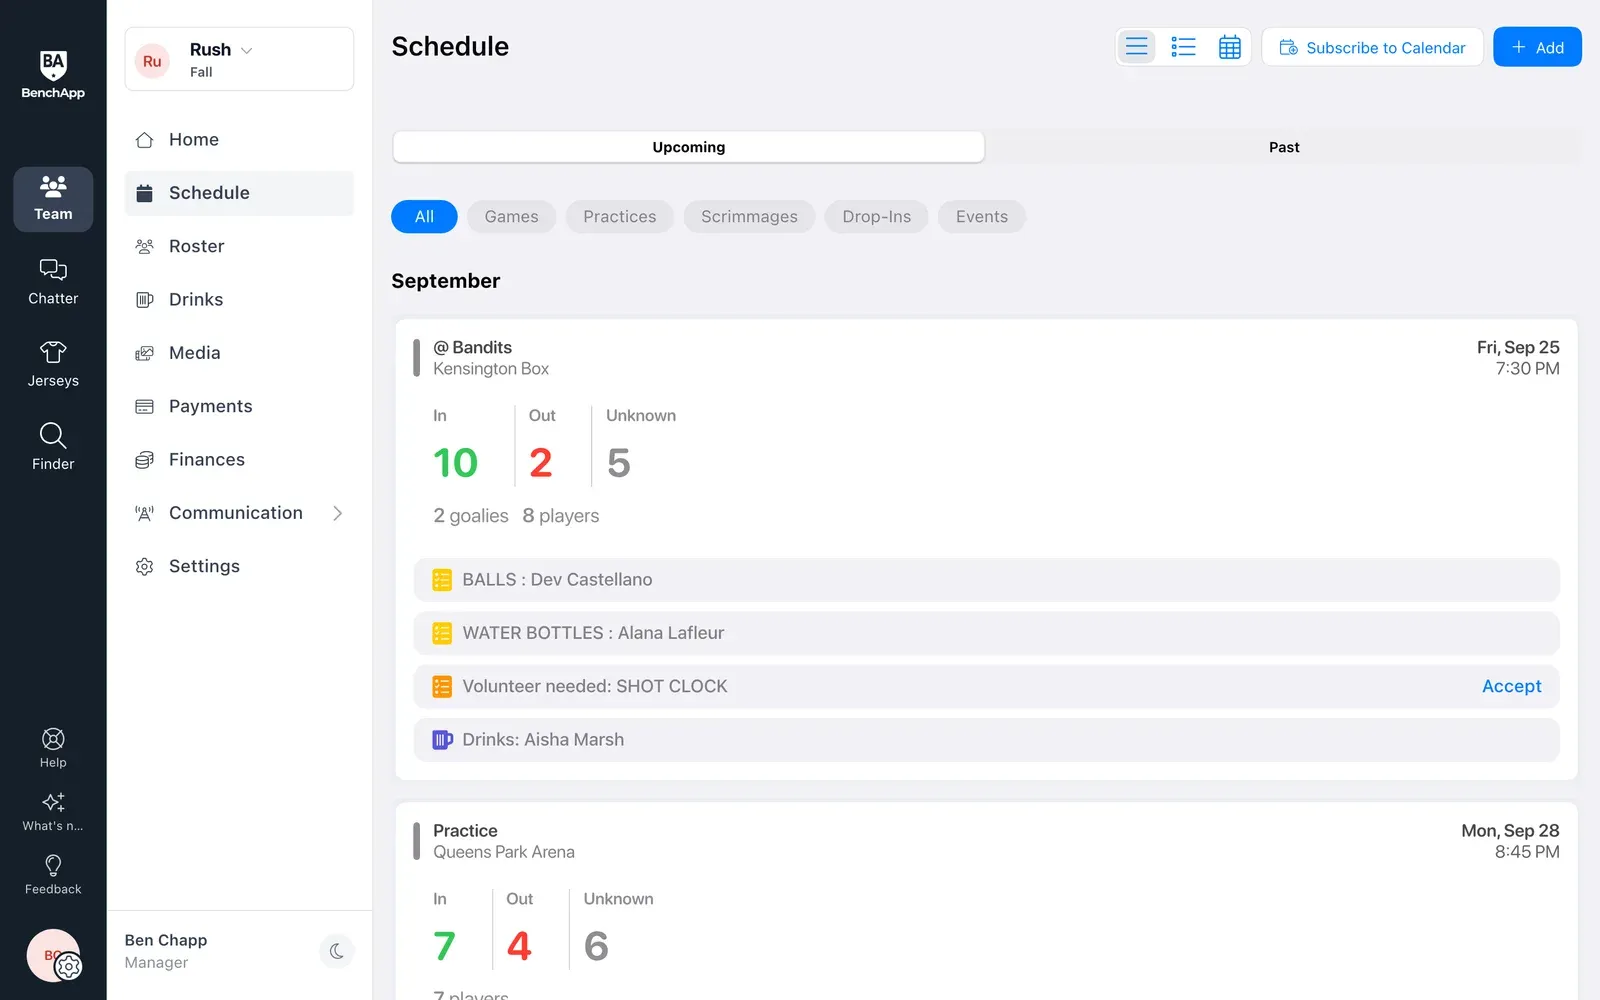Switch to compact list view icon

pyautogui.click(x=1137, y=47)
